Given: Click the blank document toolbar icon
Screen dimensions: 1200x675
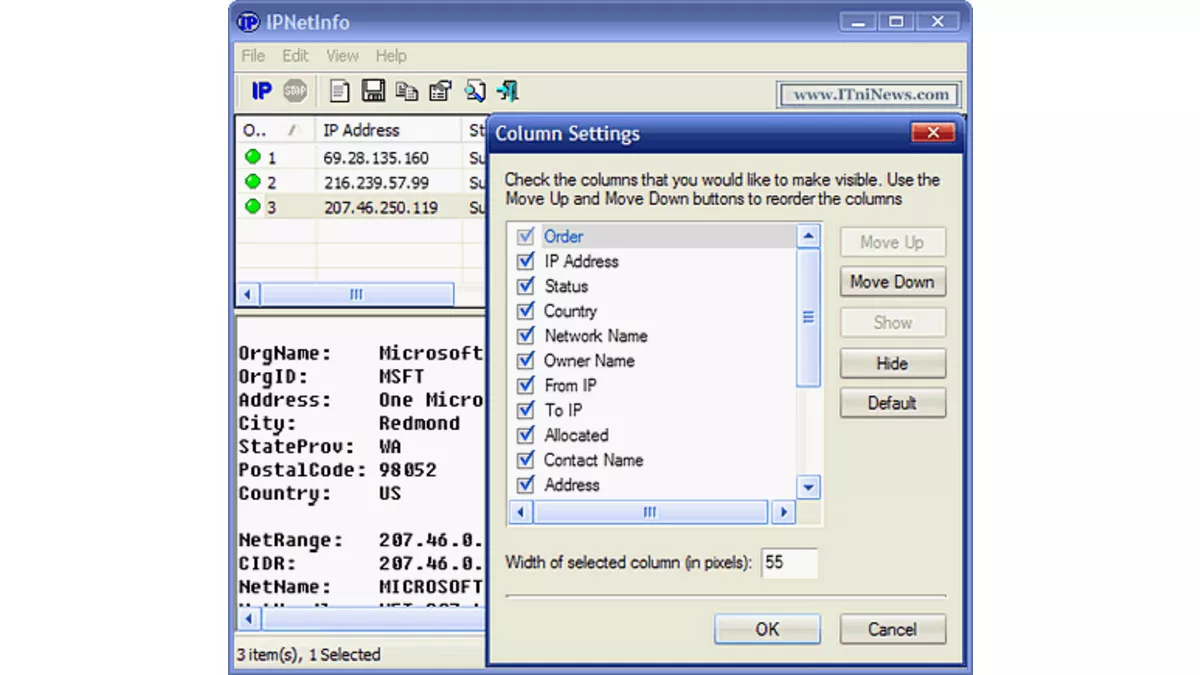Looking at the screenshot, I should click(x=340, y=92).
